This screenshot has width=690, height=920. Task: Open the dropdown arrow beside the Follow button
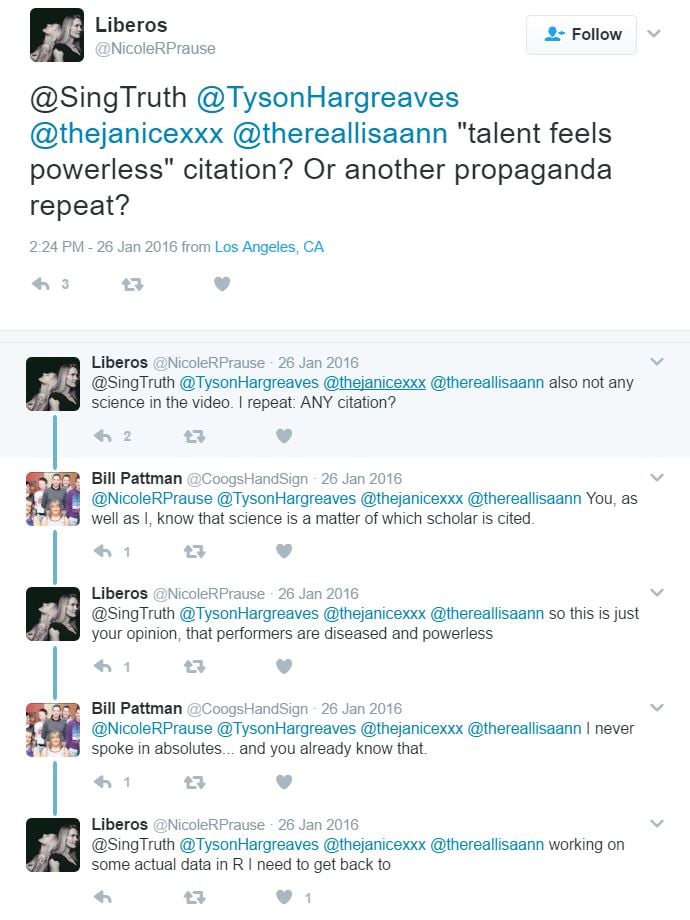654,34
